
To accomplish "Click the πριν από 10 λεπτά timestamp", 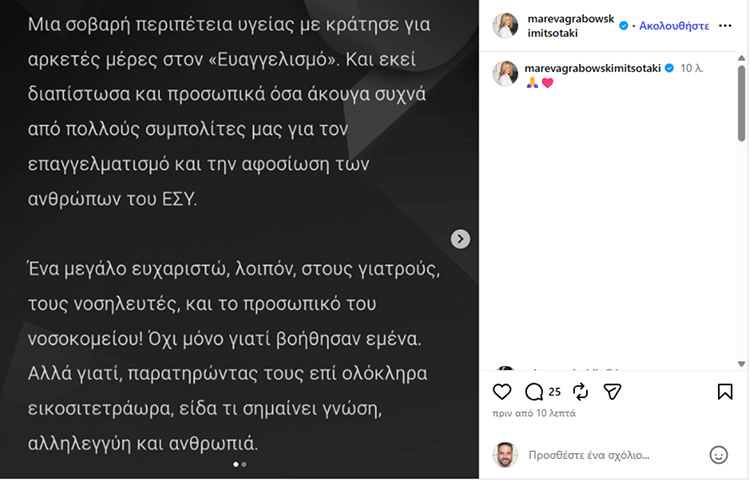I will pos(533,413).
